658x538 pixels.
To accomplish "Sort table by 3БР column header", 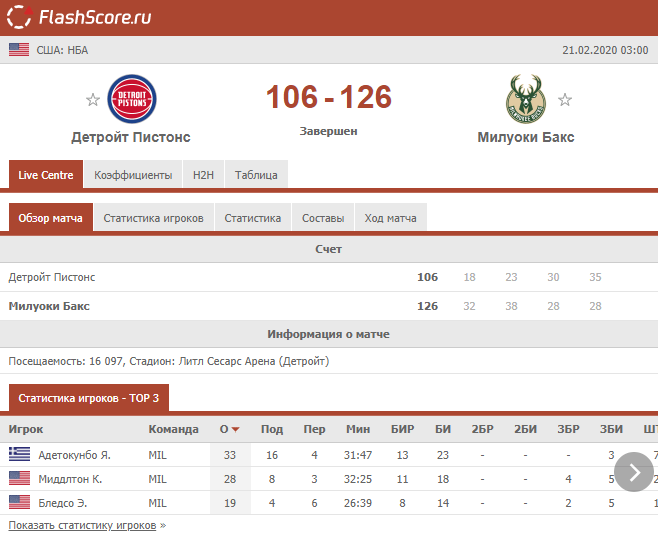I will point(568,429).
